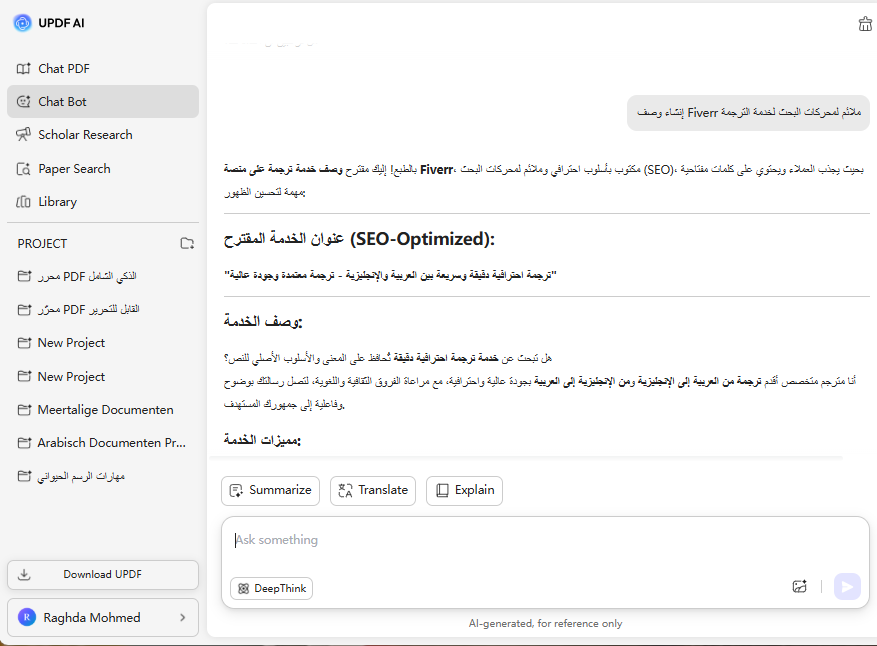Click AI-generated, for reference only text
877x646 pixels.
click(x=545, y=624)
